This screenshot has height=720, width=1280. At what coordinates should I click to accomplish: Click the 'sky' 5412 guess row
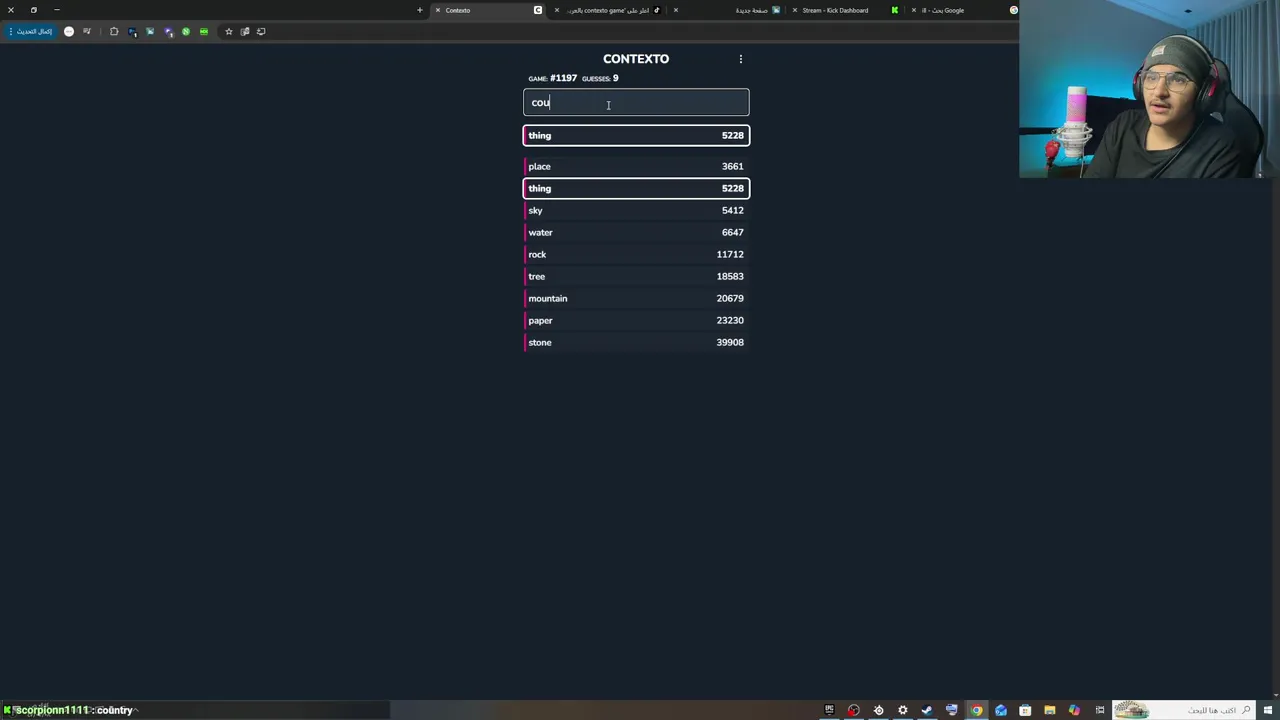point(636,210)
